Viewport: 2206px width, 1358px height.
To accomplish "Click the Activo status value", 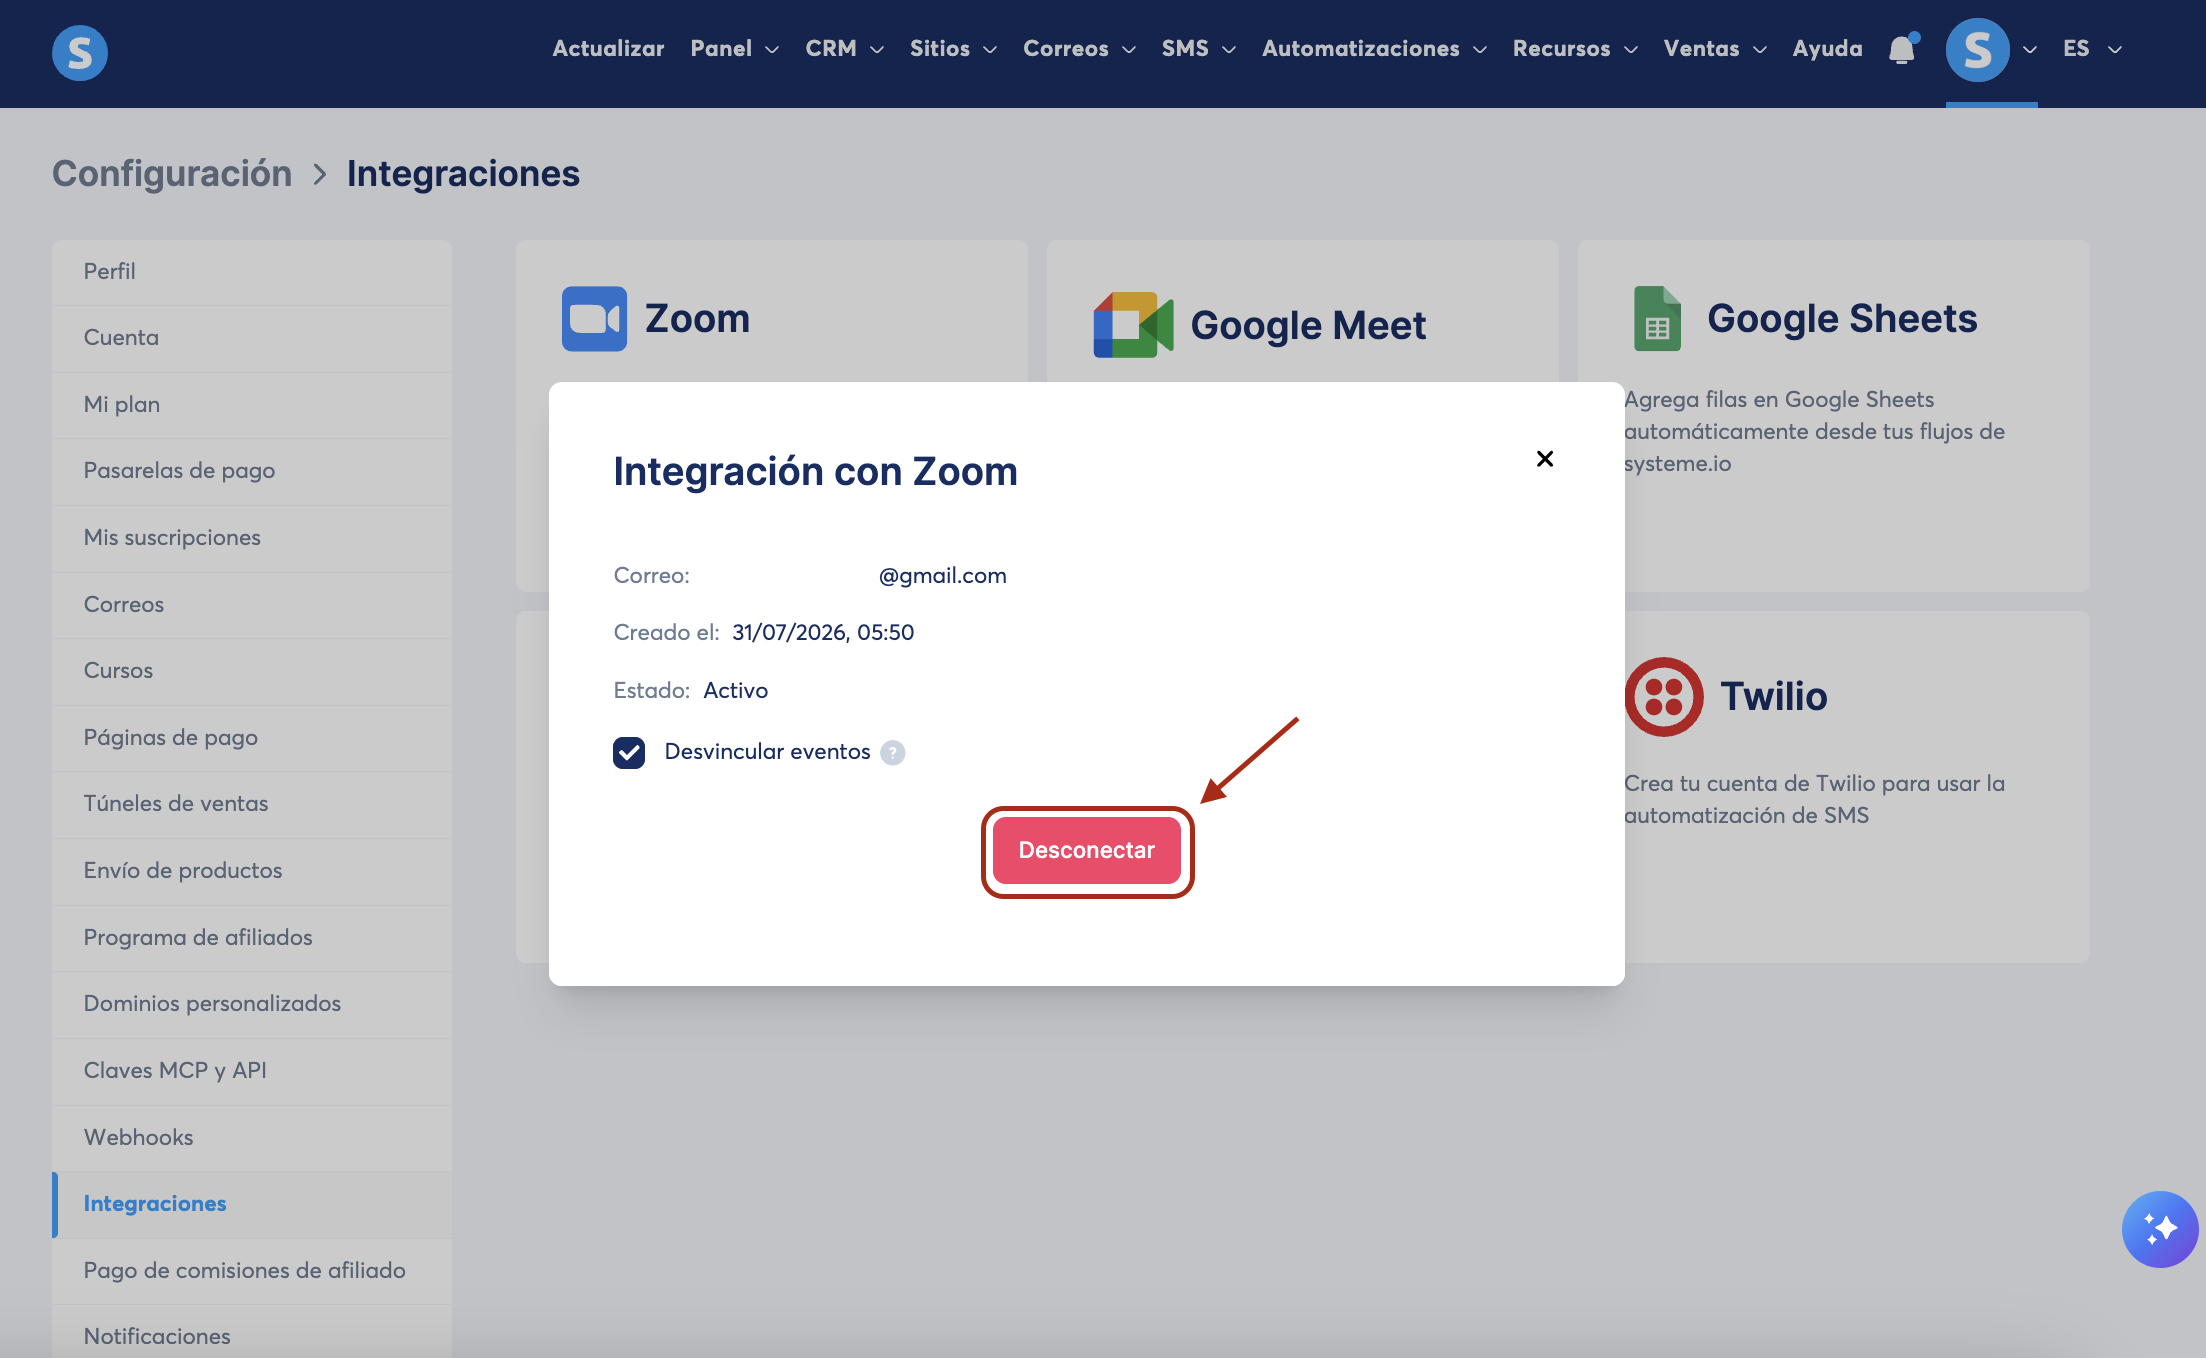I will point(735,691).
